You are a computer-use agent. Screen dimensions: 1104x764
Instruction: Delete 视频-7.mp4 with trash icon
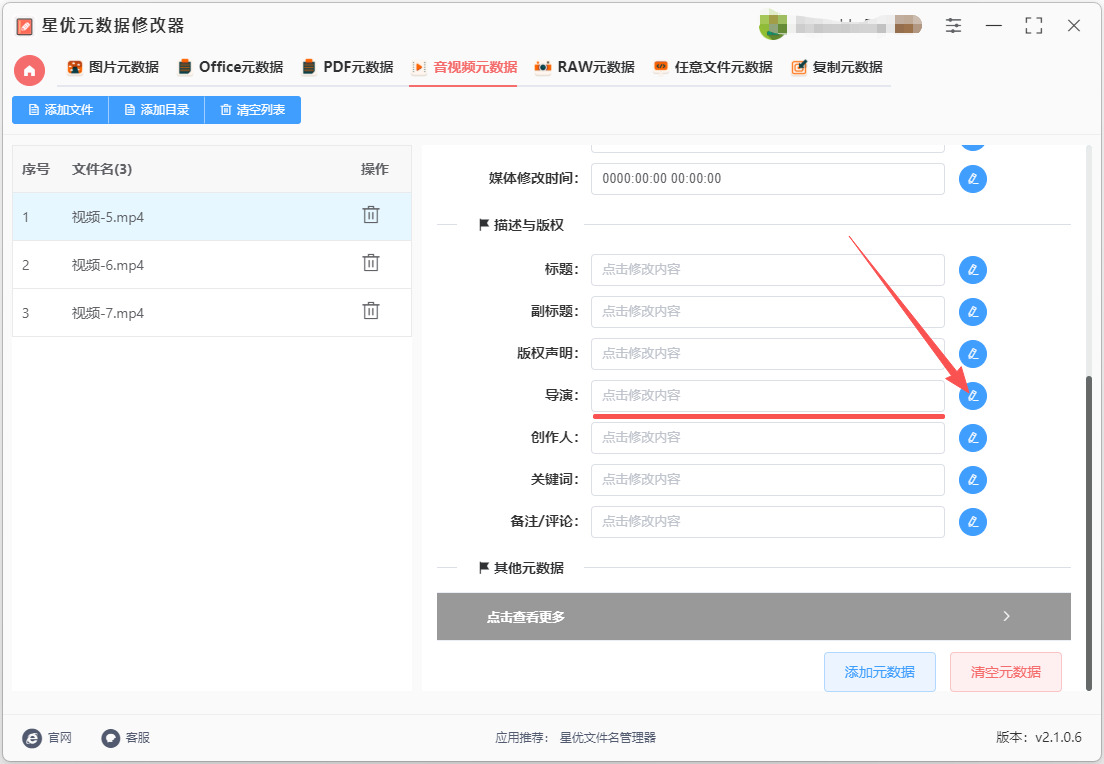[371, 311]
